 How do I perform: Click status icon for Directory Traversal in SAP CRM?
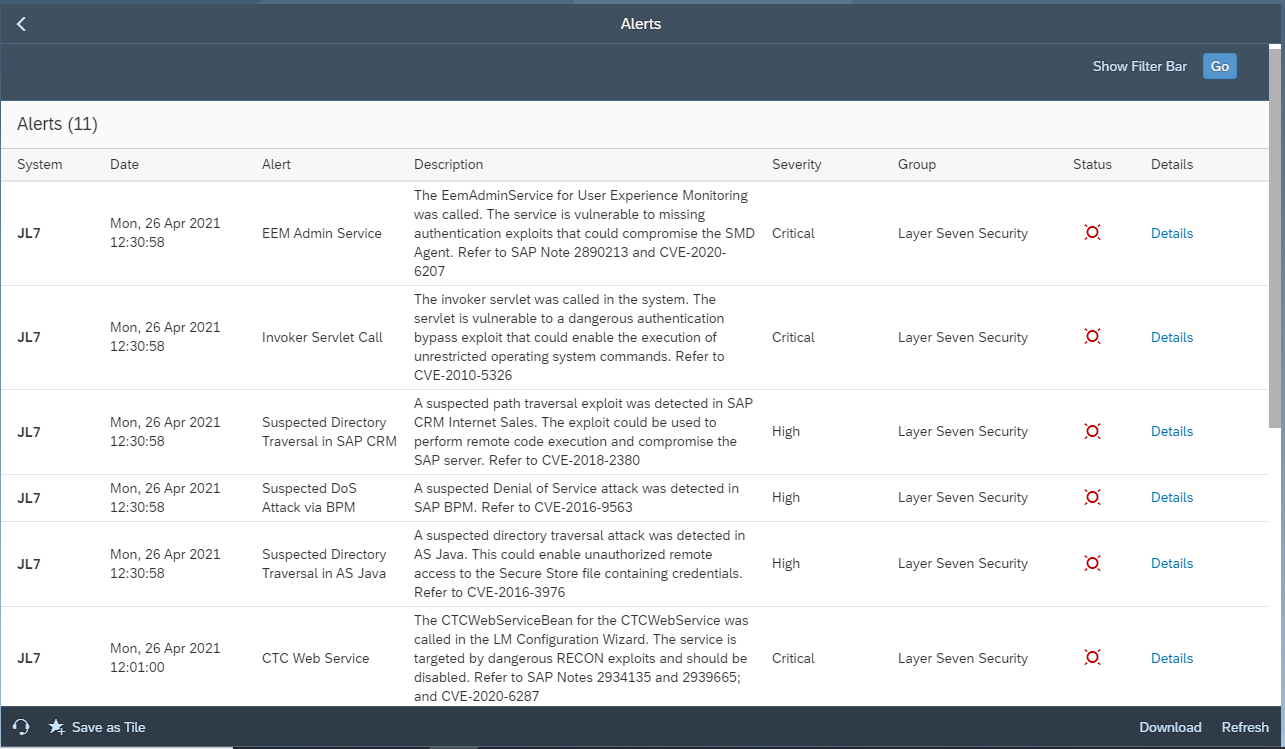(1092, 431)
